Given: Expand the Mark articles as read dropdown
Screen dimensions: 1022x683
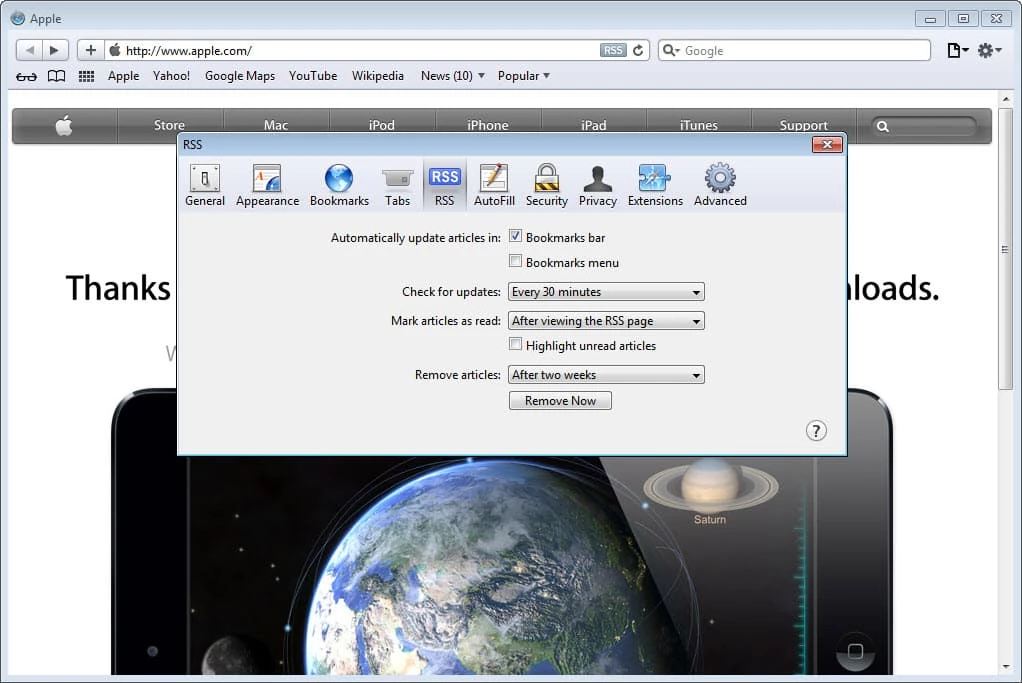Looking at the screenshot, I should coord(606,321).
